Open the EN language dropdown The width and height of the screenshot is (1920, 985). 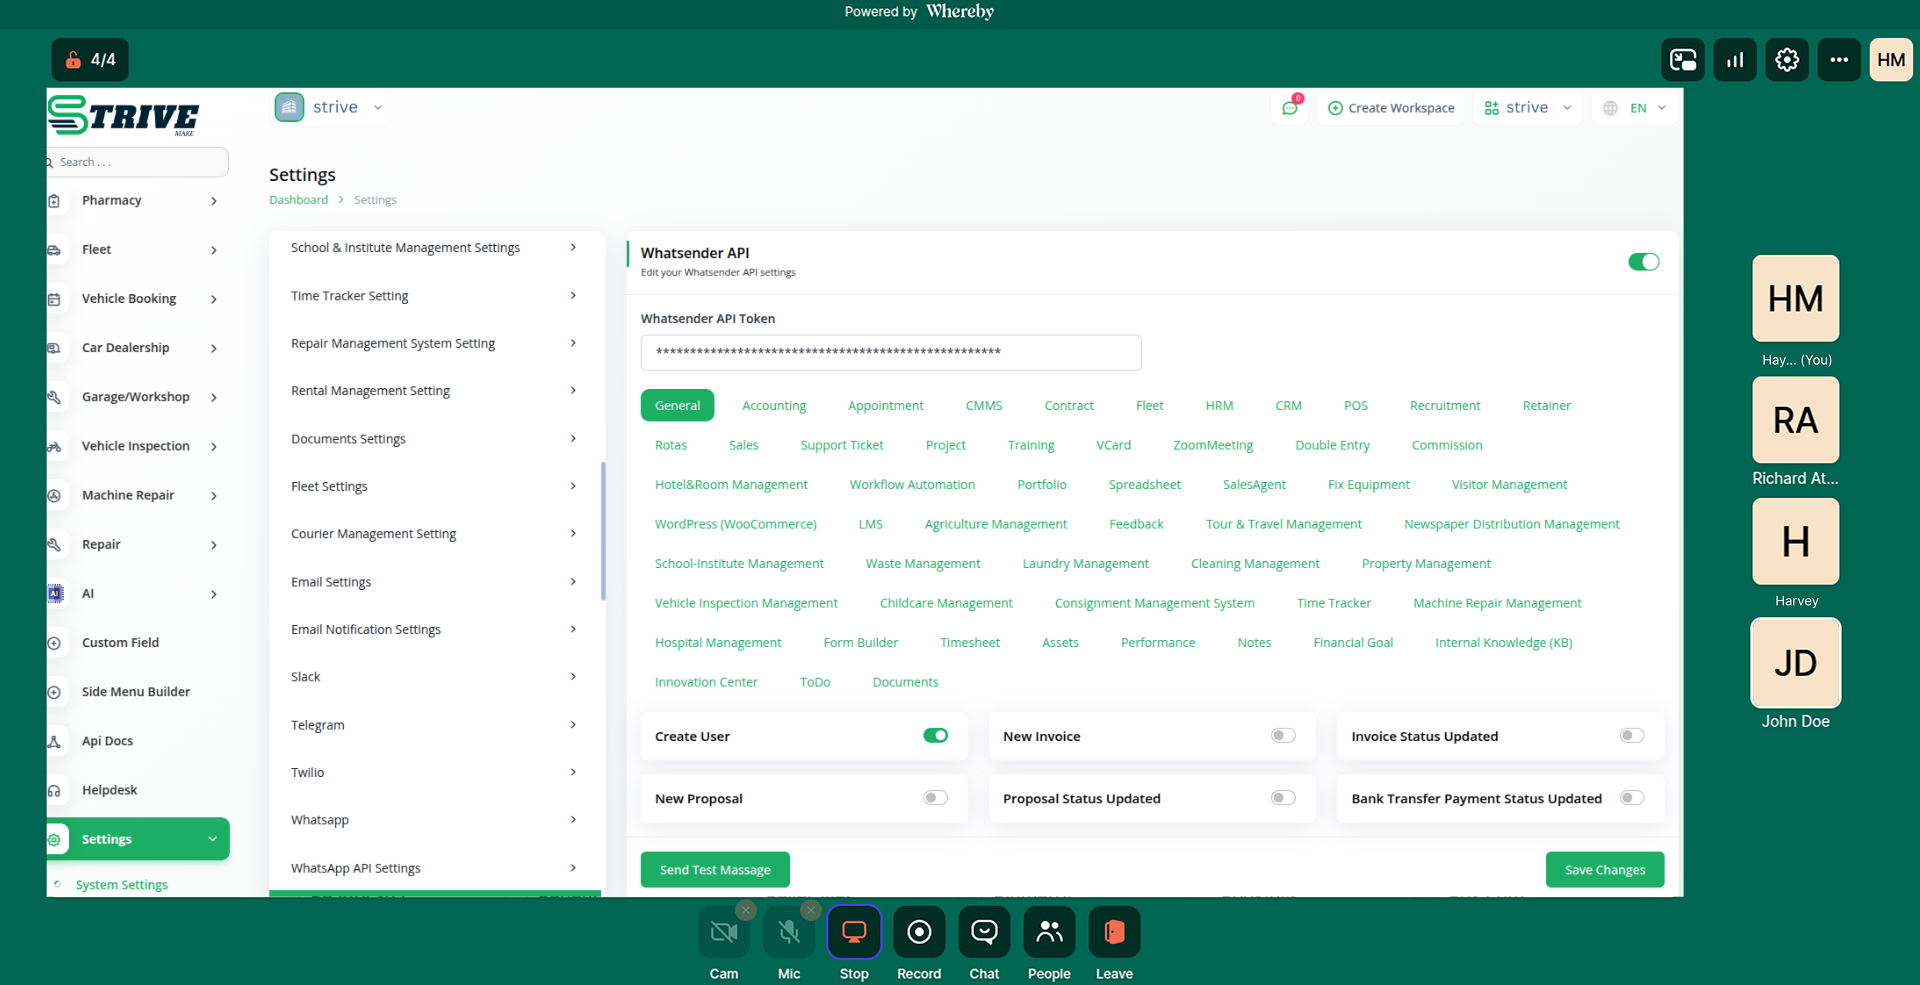pyautogui.click(x=1635, y=108)
